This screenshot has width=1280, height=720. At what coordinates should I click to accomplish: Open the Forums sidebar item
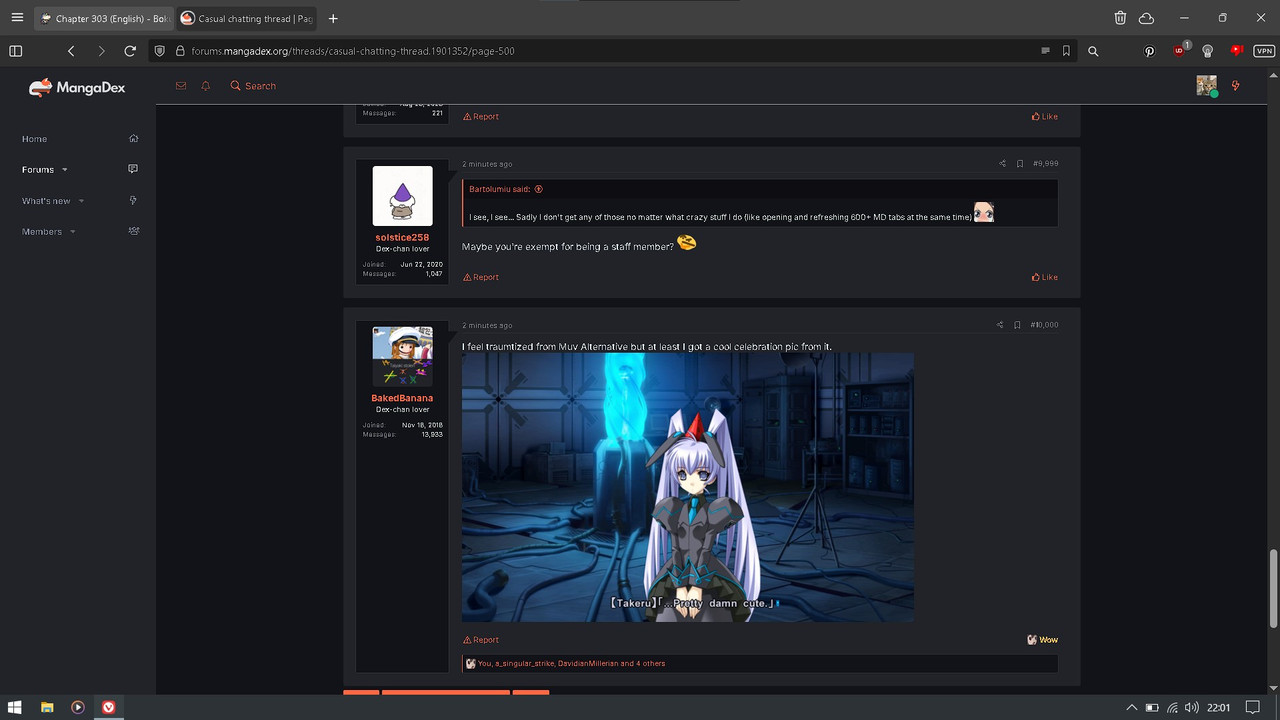point(38,170)
